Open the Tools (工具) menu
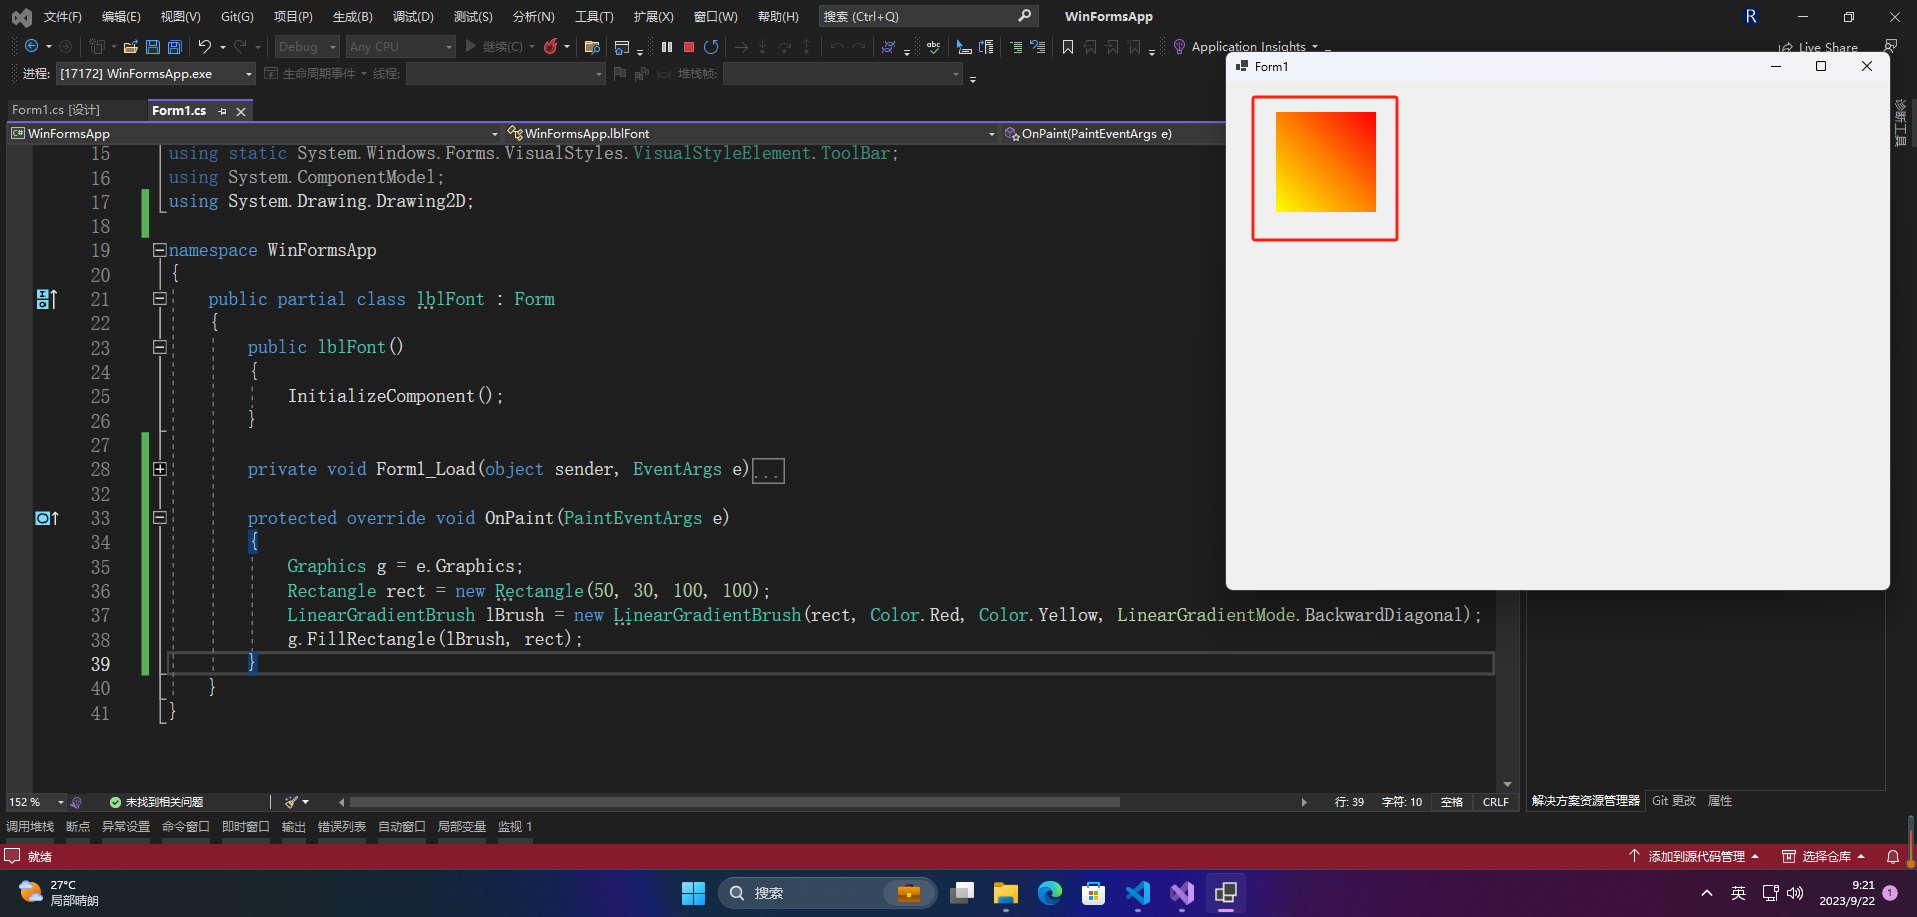This screenshot has height=917, width=1917. click(x=594, y=16)
